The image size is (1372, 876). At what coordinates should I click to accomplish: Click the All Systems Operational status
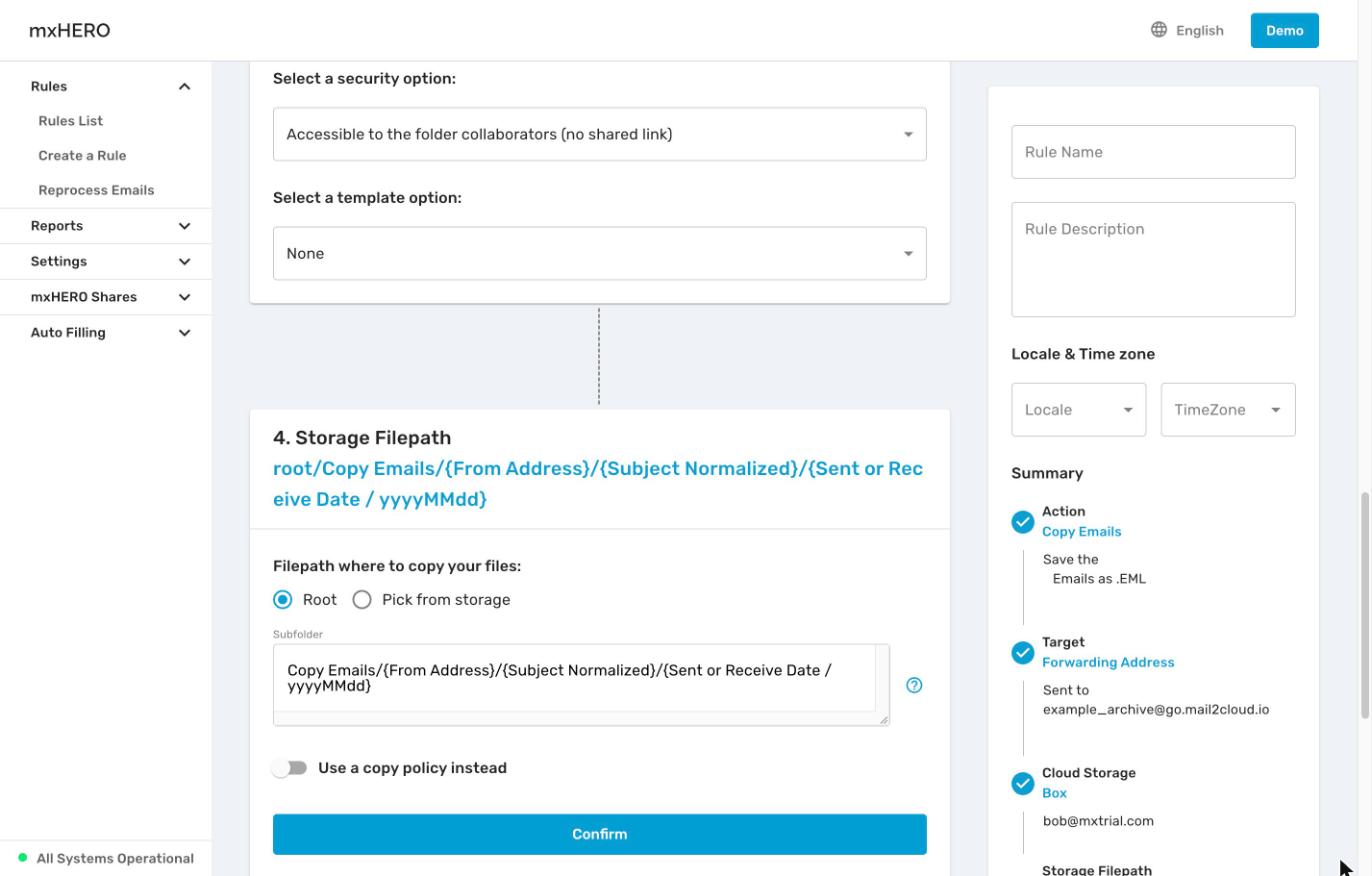click(115, 859)
